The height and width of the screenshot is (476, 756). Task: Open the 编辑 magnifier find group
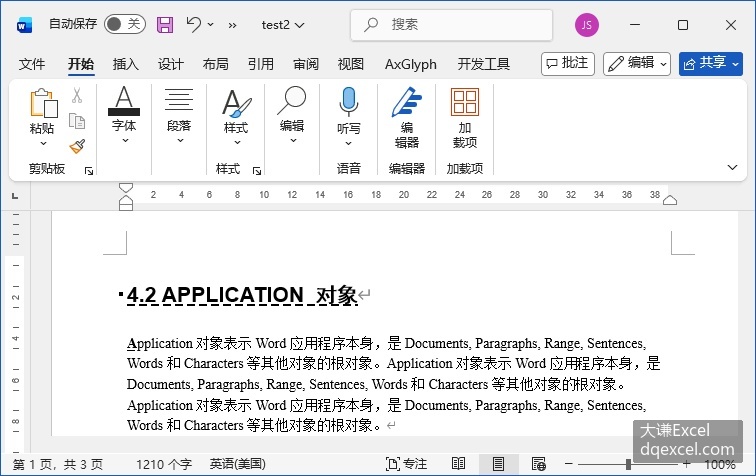pyautogui.click(x=292, y=115)
